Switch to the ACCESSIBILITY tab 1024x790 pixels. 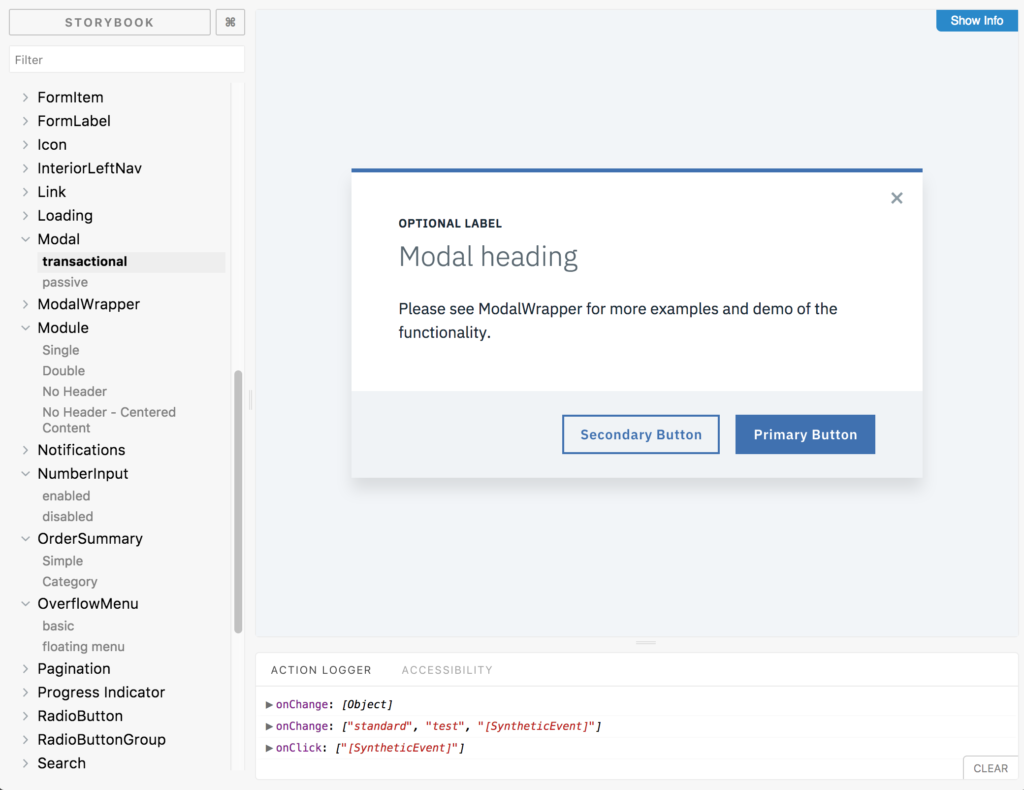446,670
